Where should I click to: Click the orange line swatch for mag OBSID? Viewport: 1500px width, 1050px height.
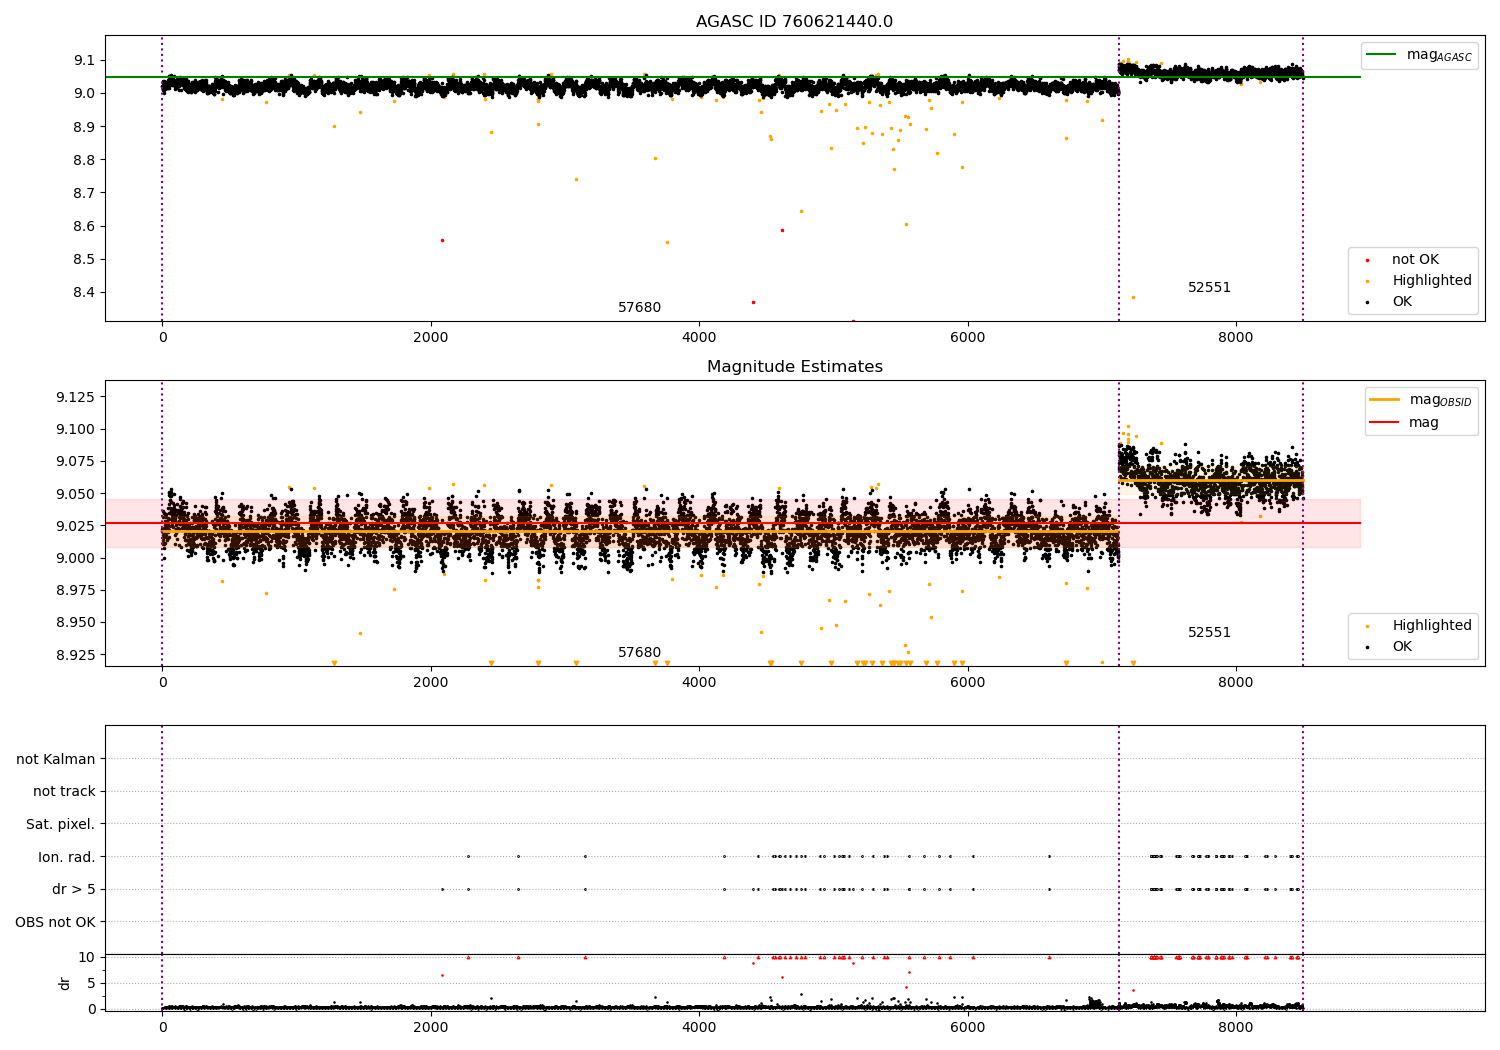(x=1385, y=399)
